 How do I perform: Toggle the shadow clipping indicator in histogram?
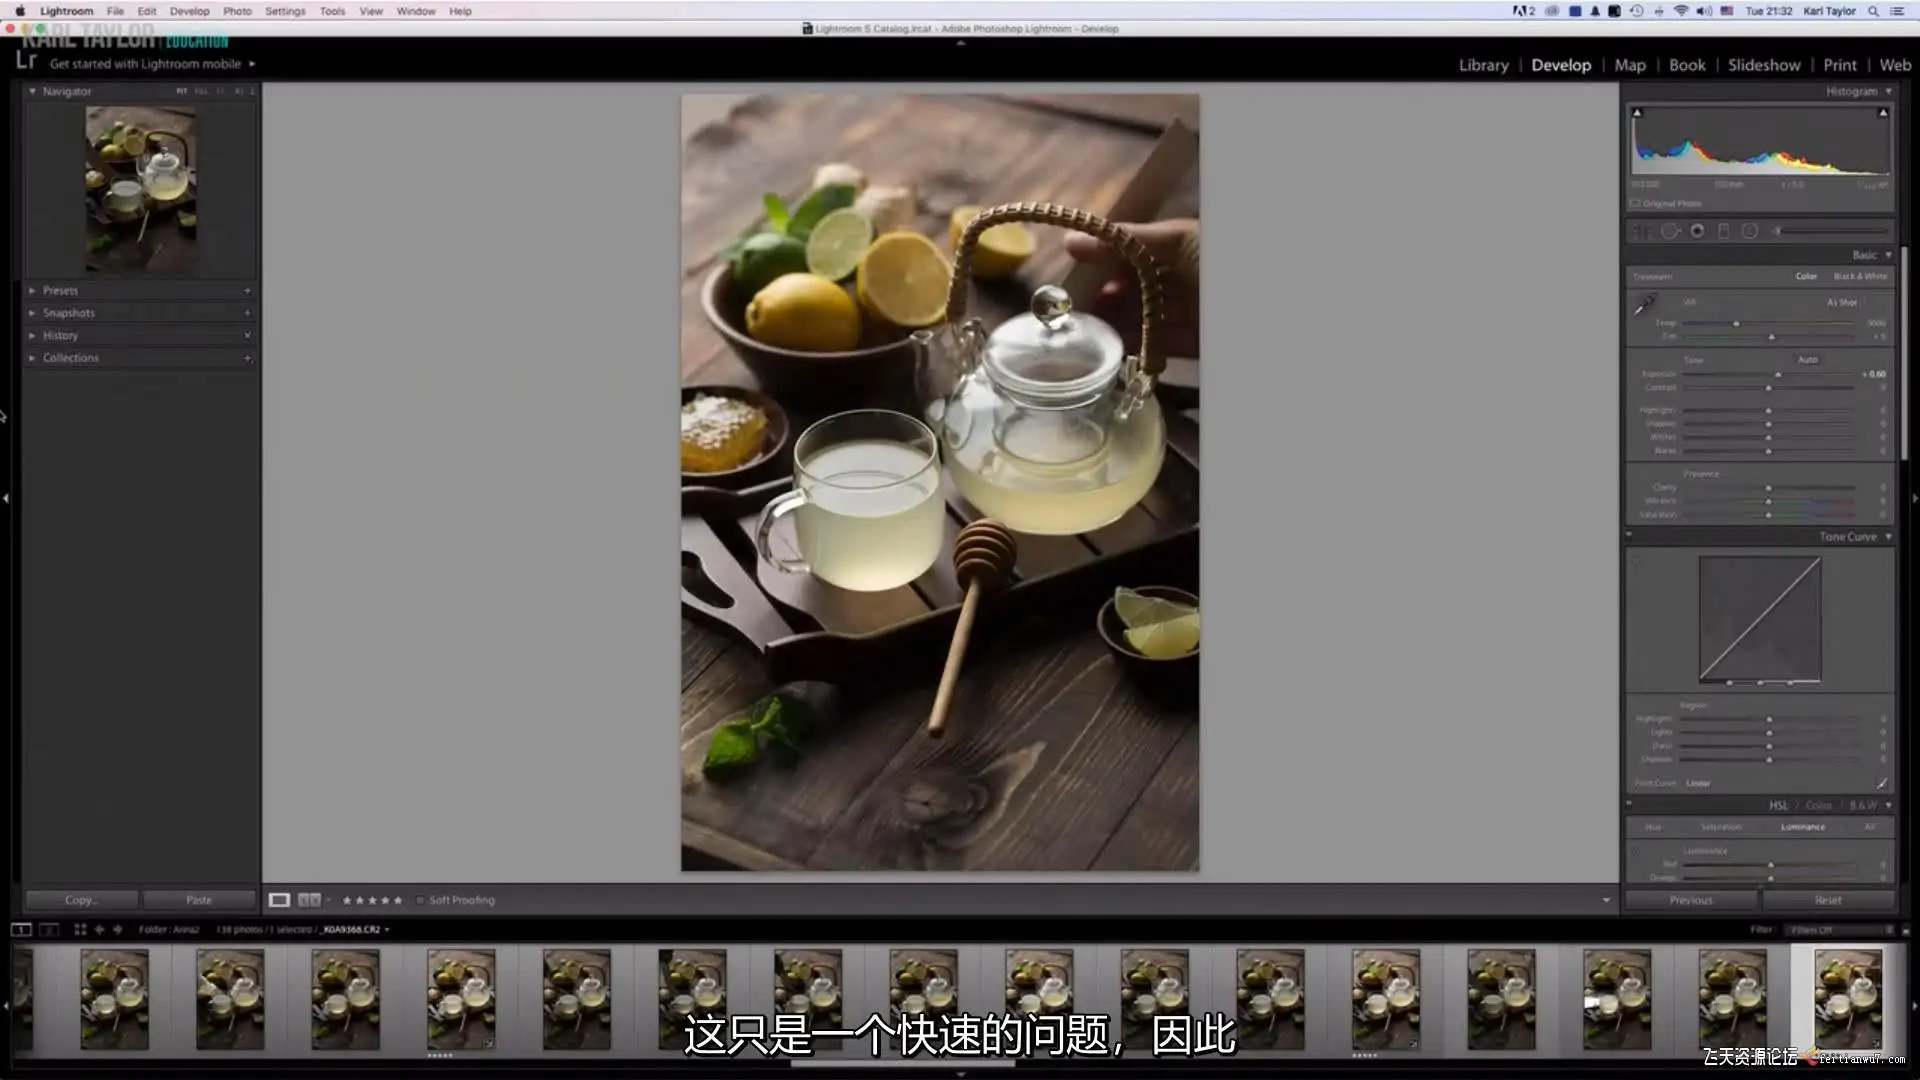[1637, 113]
